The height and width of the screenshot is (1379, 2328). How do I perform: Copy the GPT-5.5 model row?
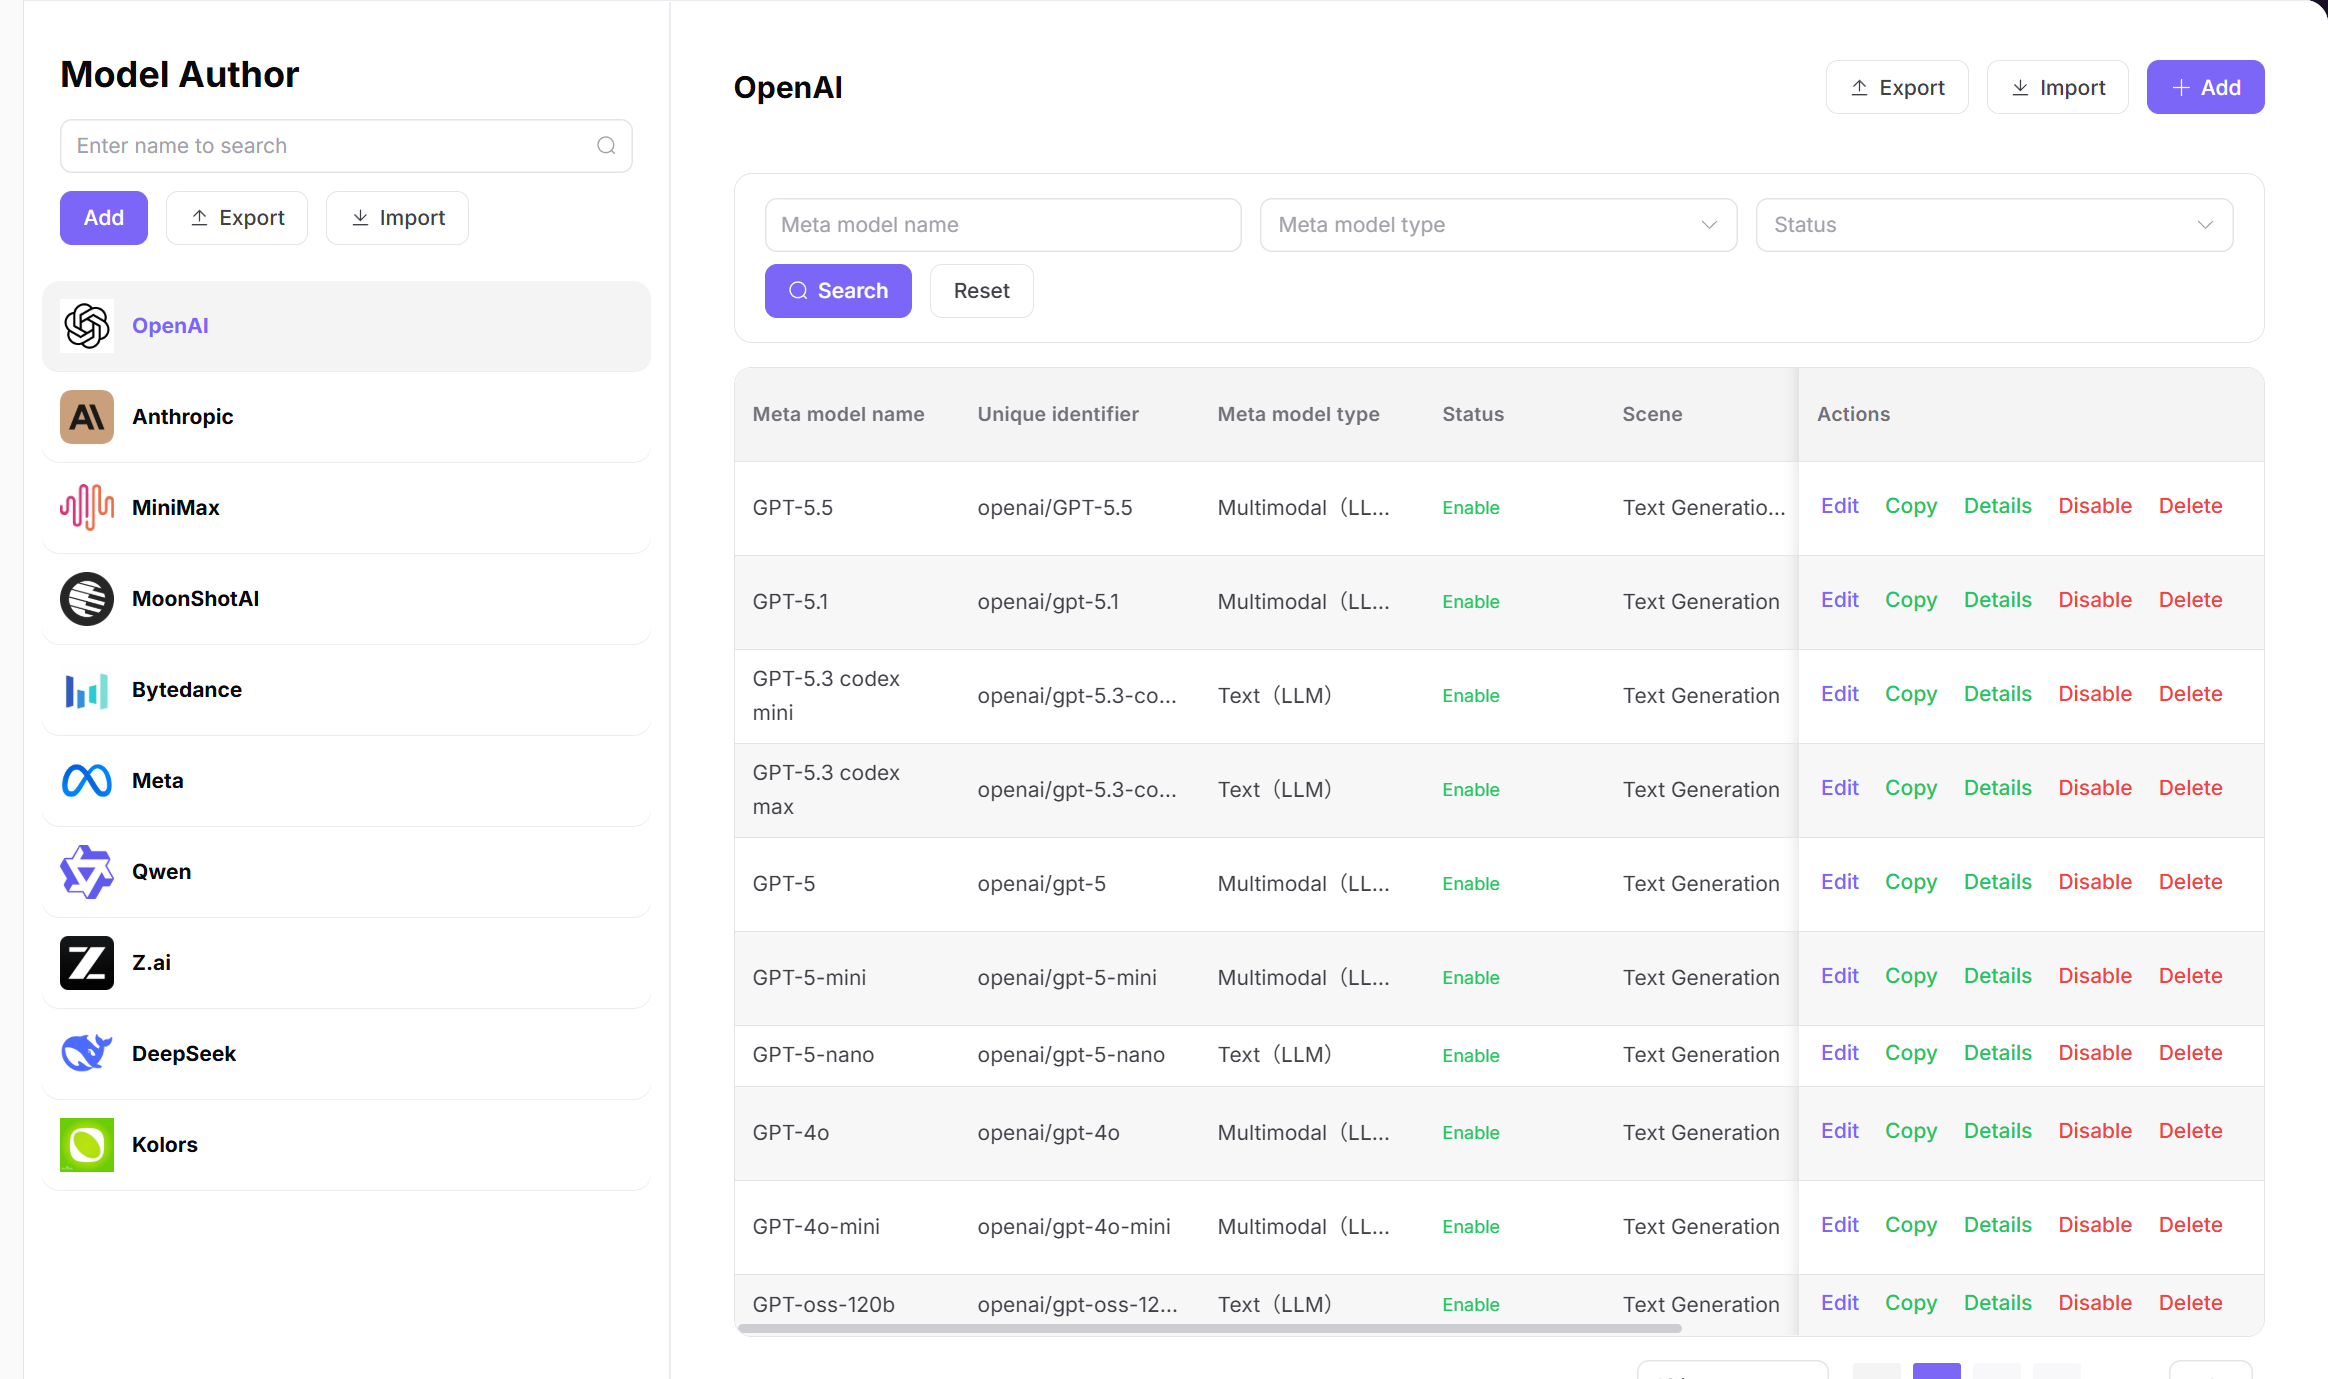[1911, 506]
